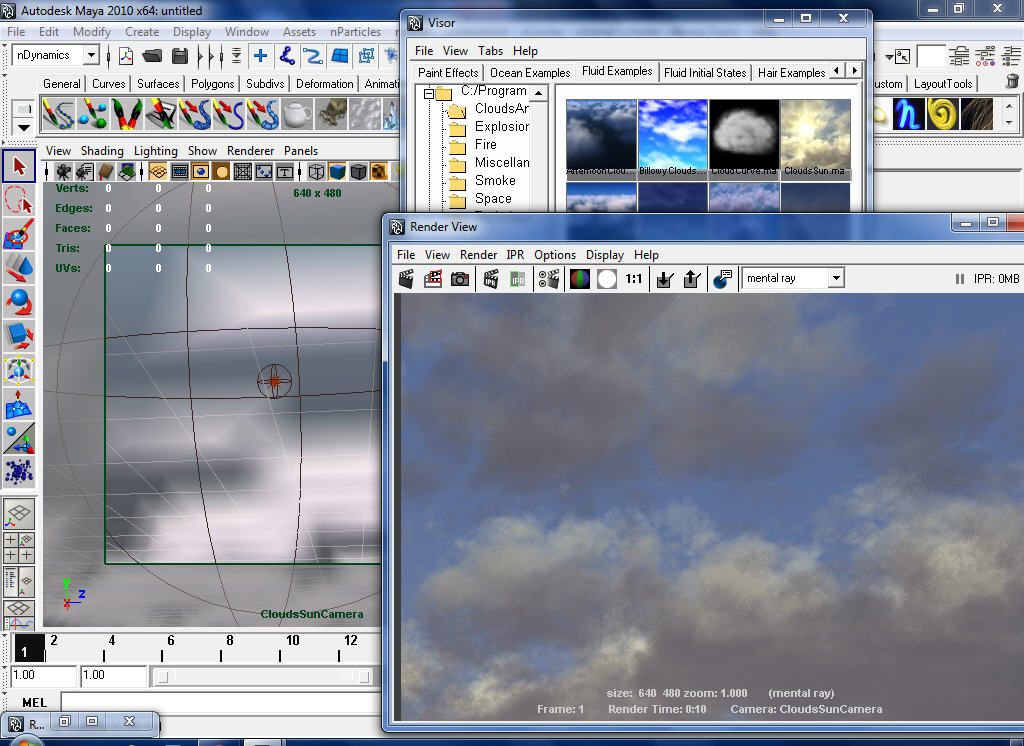This screenshot has height=746, width=1024.
Task: Switch to the Ocean Examples tab in Visor
Action: pyautogui.click(x=530, y=73)
